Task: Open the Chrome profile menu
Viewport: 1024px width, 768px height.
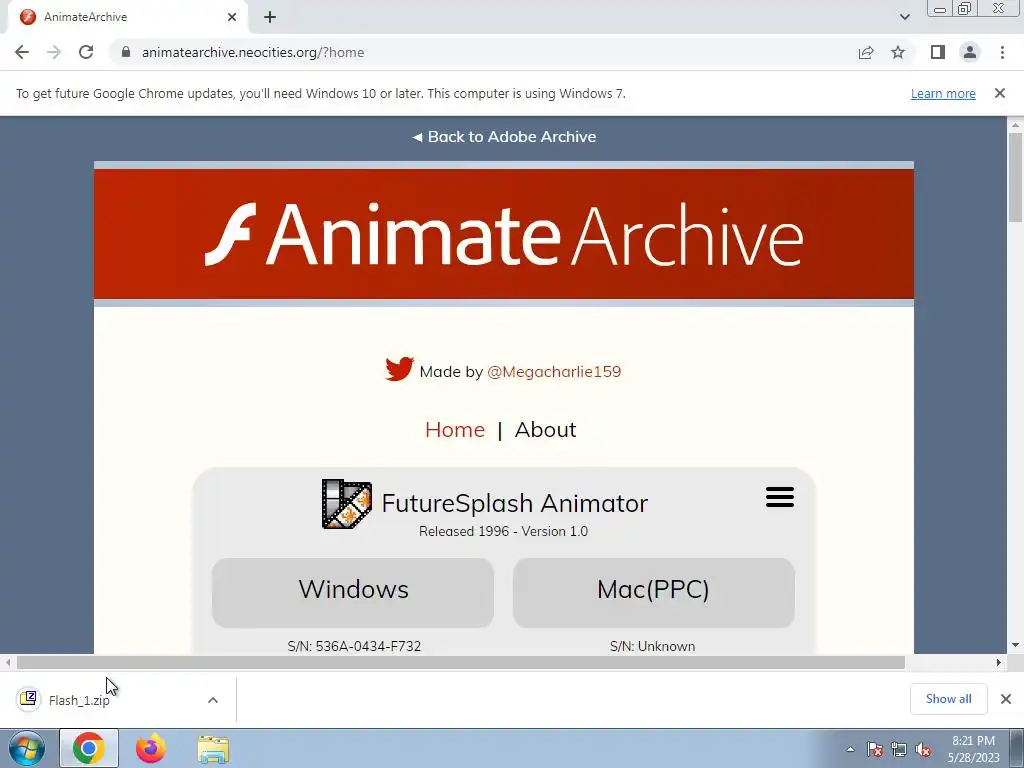Action: point(970,52)
